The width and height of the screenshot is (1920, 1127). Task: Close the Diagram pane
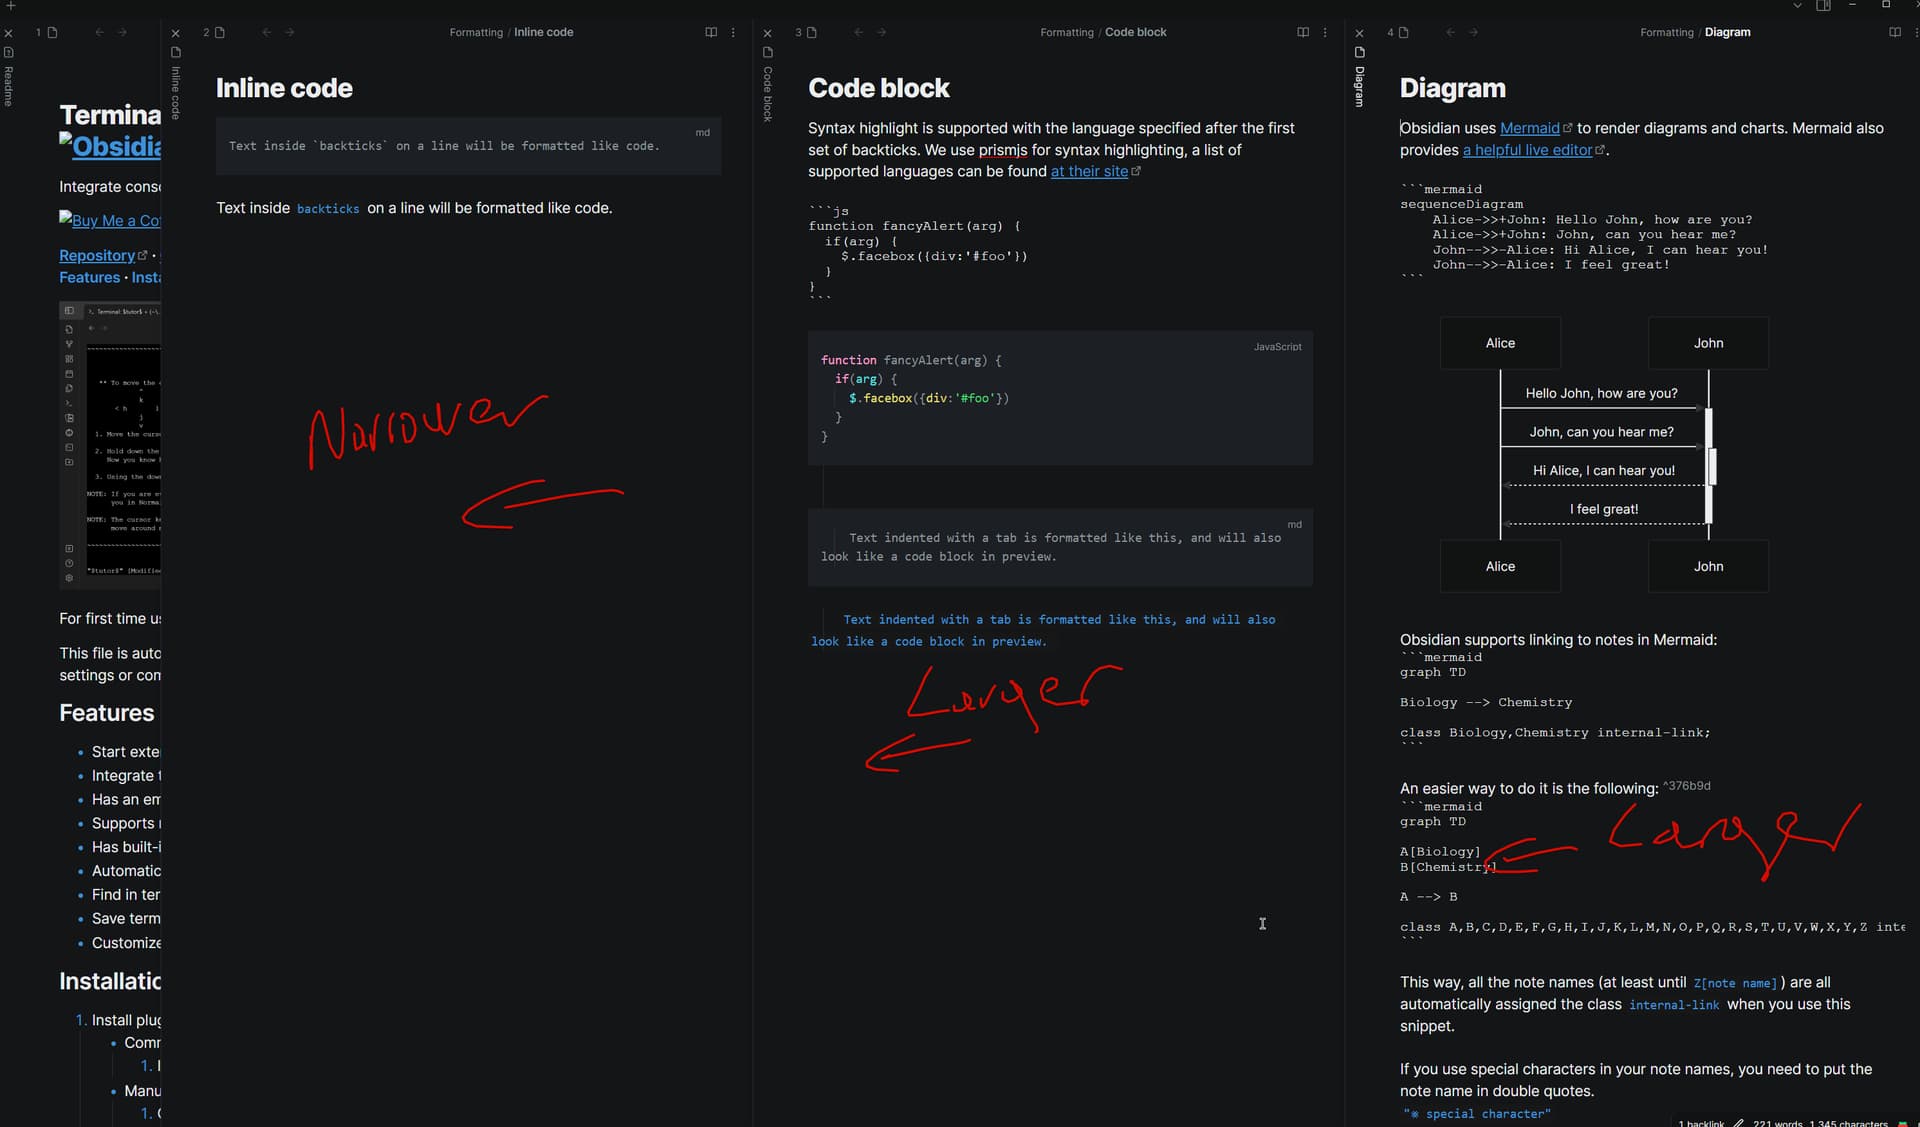click(x=1359, y=33)
